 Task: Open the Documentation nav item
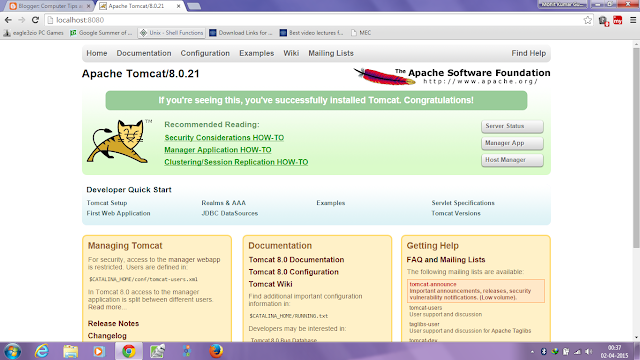(x=144, y=53)
